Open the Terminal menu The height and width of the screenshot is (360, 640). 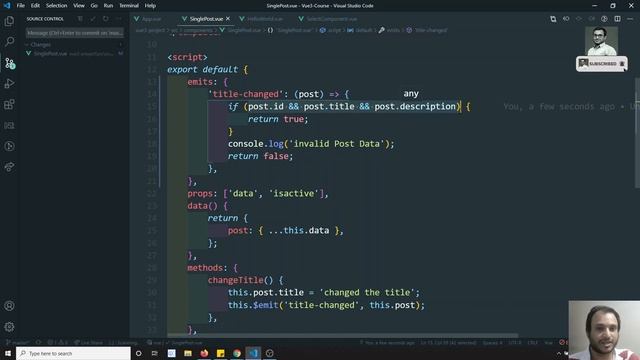pyautogui.click(x=129, y=6)
